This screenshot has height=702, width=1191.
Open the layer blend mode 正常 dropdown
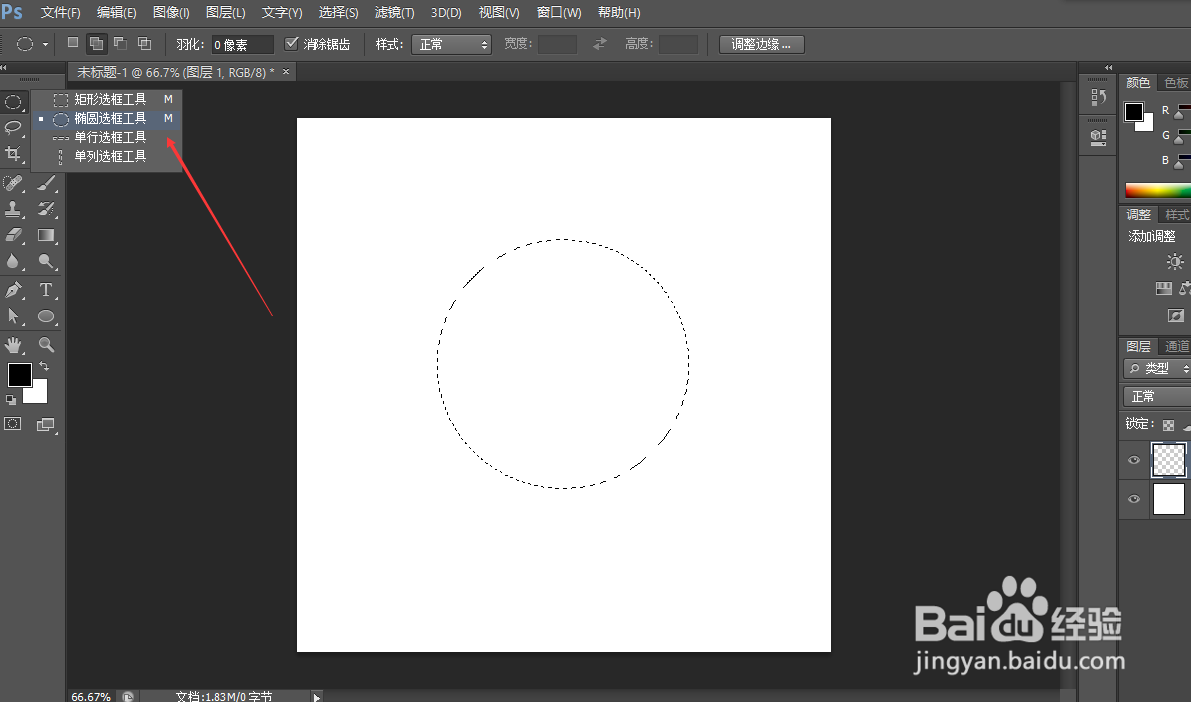(x=1157, y=397)
